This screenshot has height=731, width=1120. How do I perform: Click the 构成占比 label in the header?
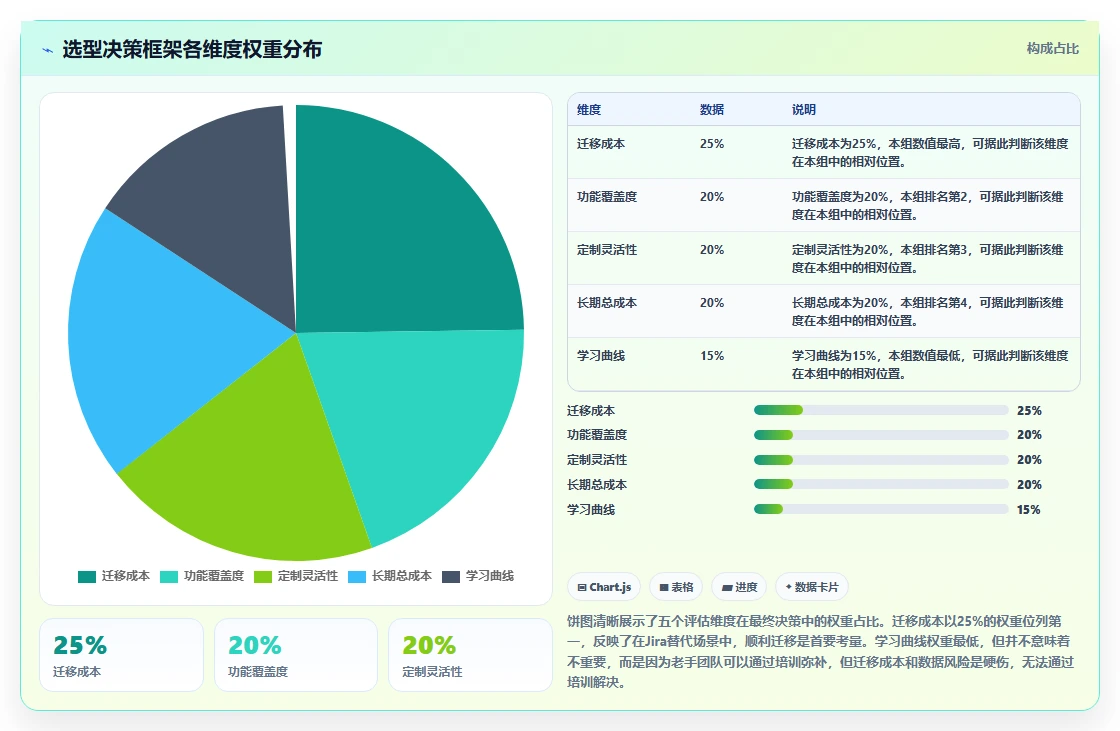coord(1052,49)
